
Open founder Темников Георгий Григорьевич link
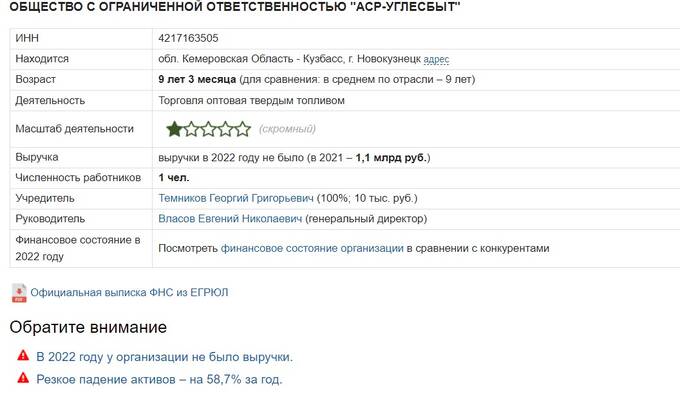point(236,198)
